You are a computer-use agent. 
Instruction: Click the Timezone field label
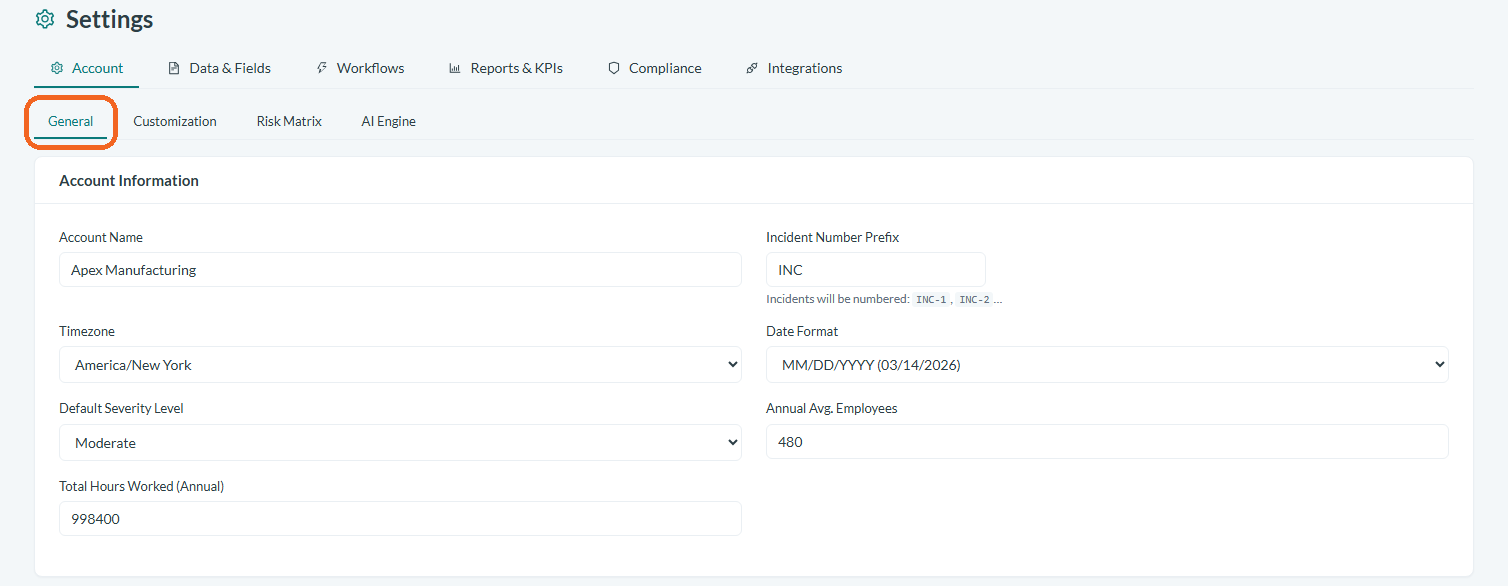pyautogui.click(x=87, y=331)
